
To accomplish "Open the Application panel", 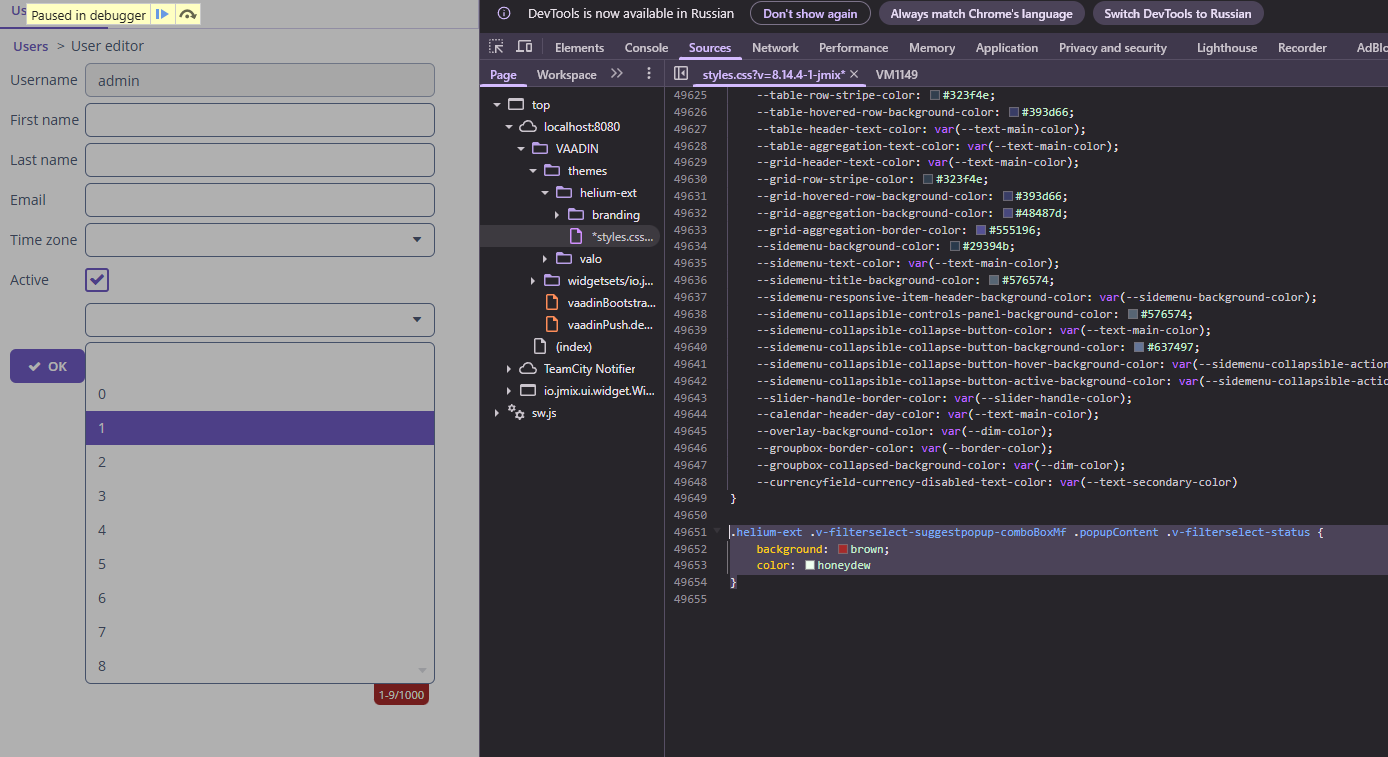I will (1007, 48).
